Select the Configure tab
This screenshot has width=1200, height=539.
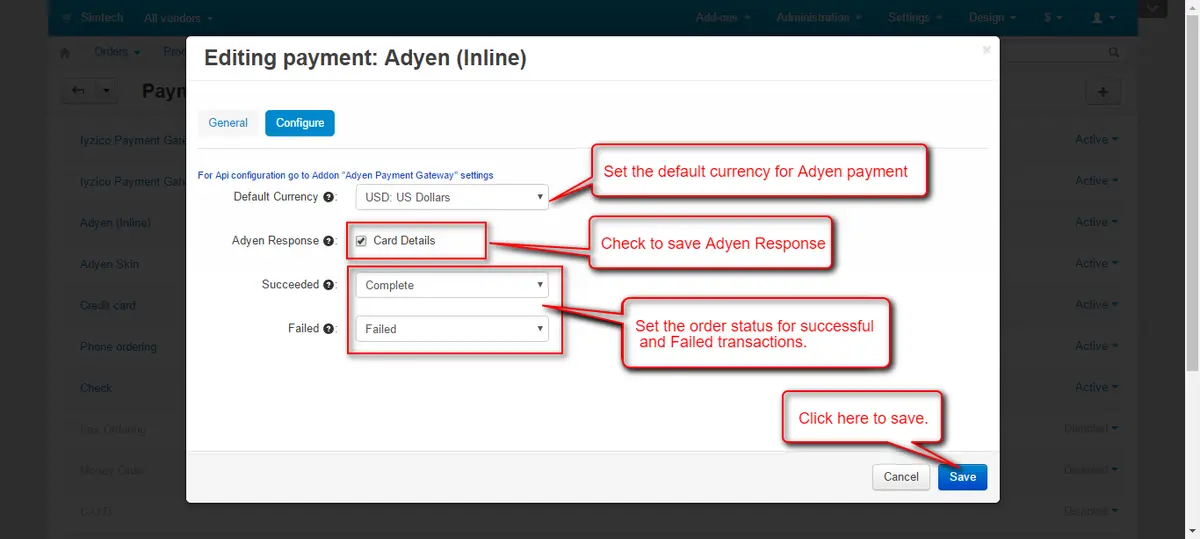click(x=300, y=123)
